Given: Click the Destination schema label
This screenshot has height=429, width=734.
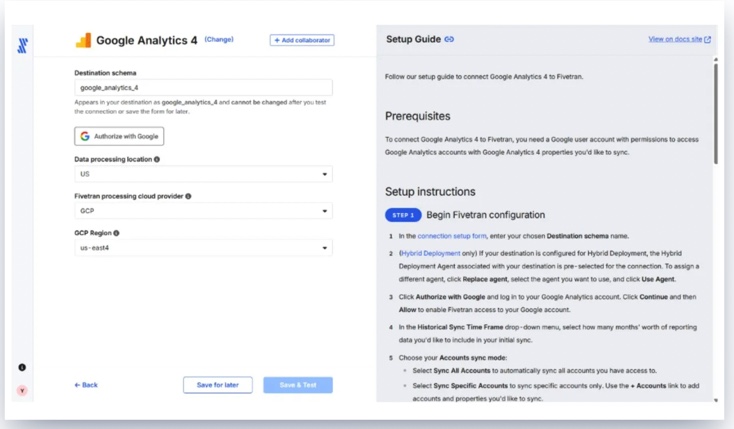Looking at the screenshot, I should 105,73.
